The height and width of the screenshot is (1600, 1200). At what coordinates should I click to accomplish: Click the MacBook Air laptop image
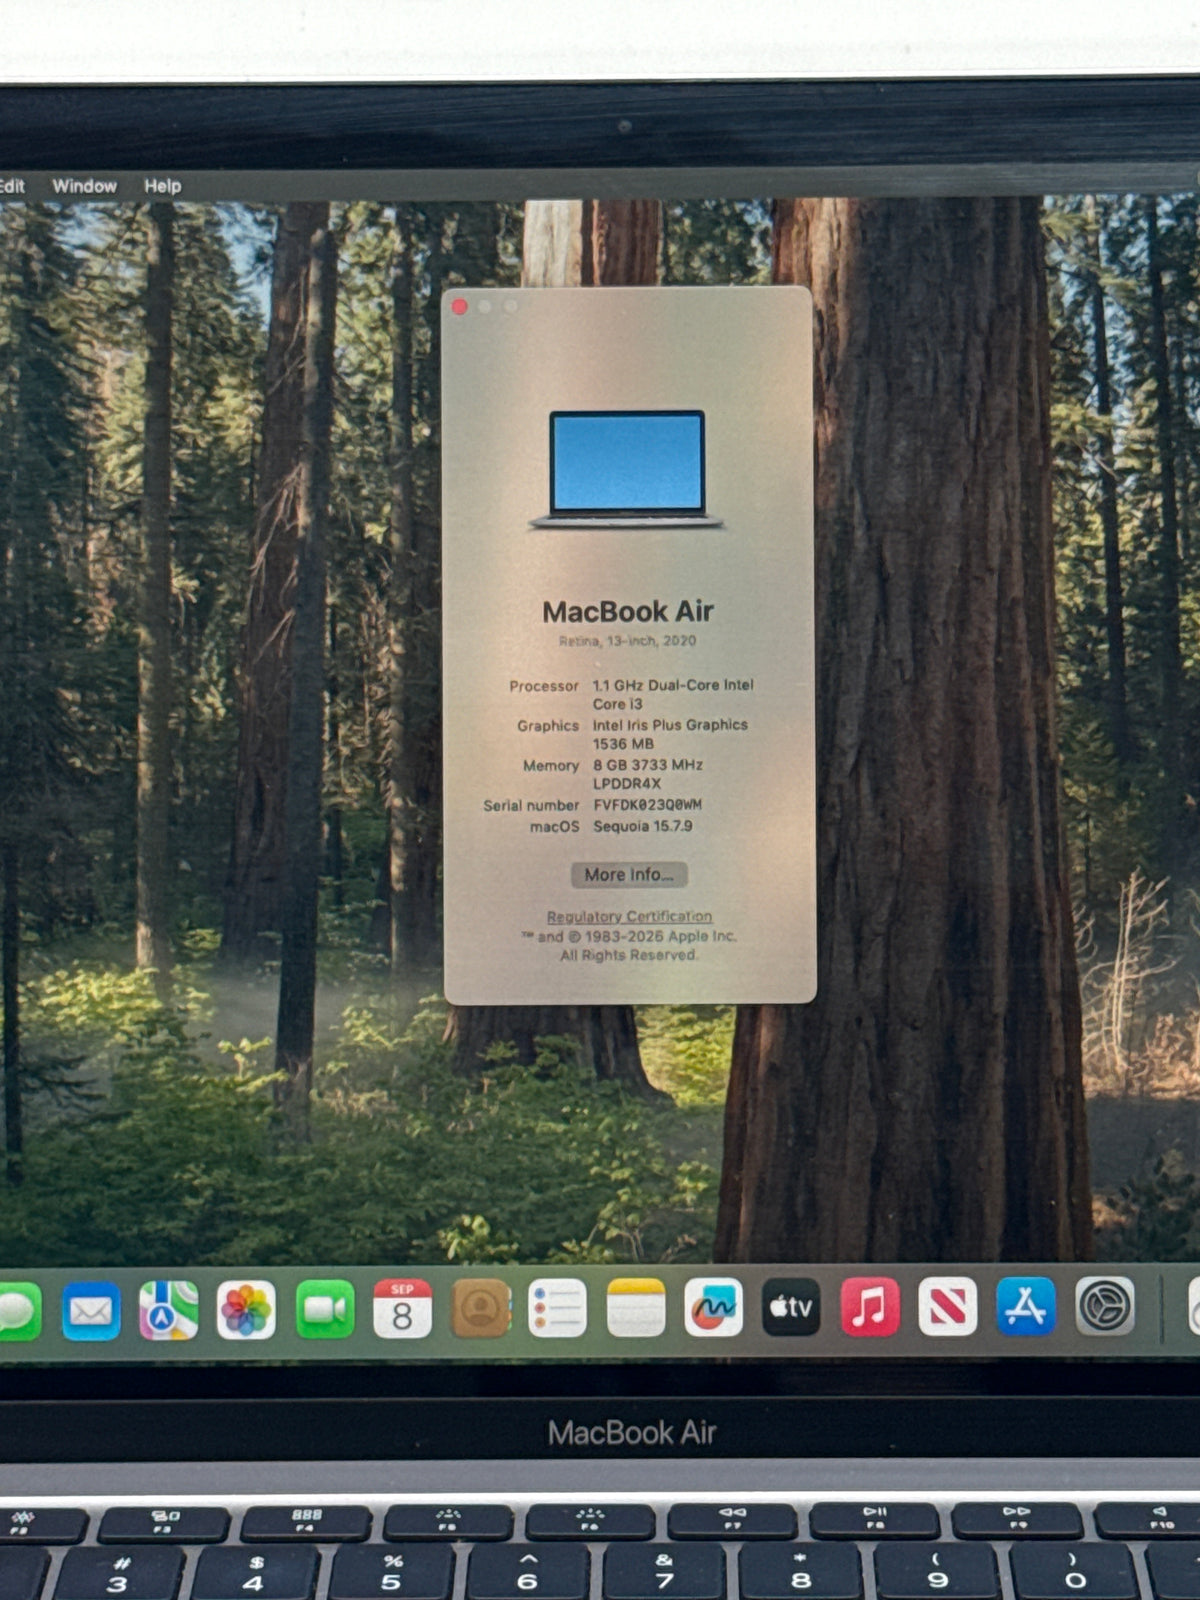coord(626,469)
